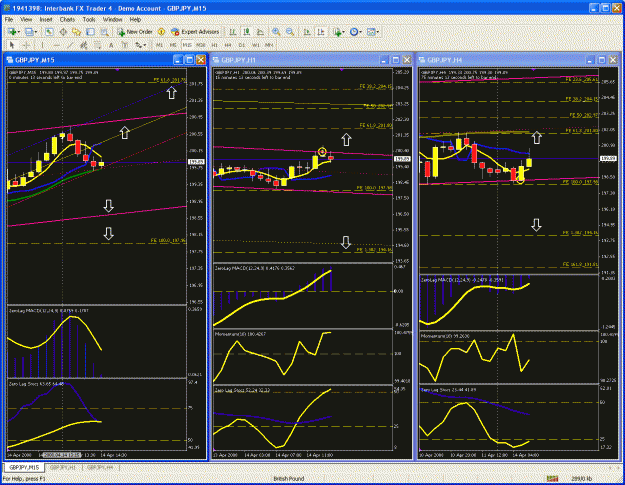Open the Profiles icon in the toolbar
The image size is (625, 485).
pyautogui.click(x=29, y=32)
